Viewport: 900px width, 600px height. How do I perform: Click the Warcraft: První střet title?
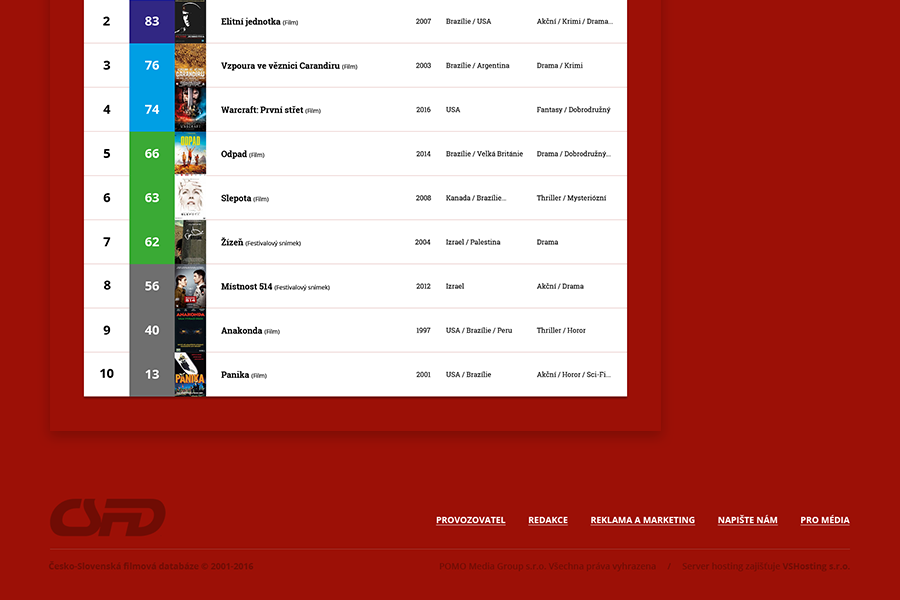pos(261,110)
